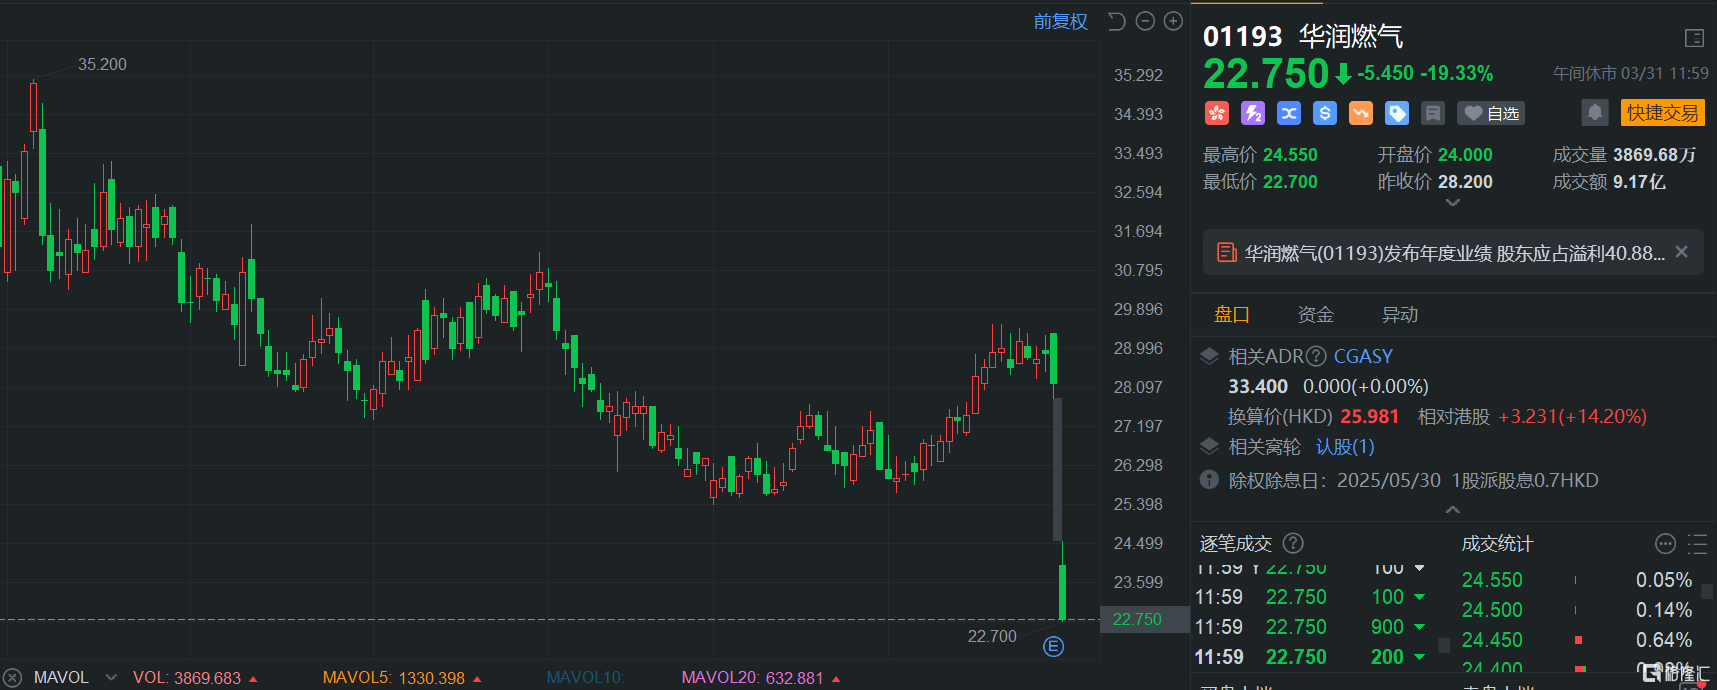This screenshot has width=1717, height=690.
Task: Click the zoom out minus icon above chart
Action: 1145,21
